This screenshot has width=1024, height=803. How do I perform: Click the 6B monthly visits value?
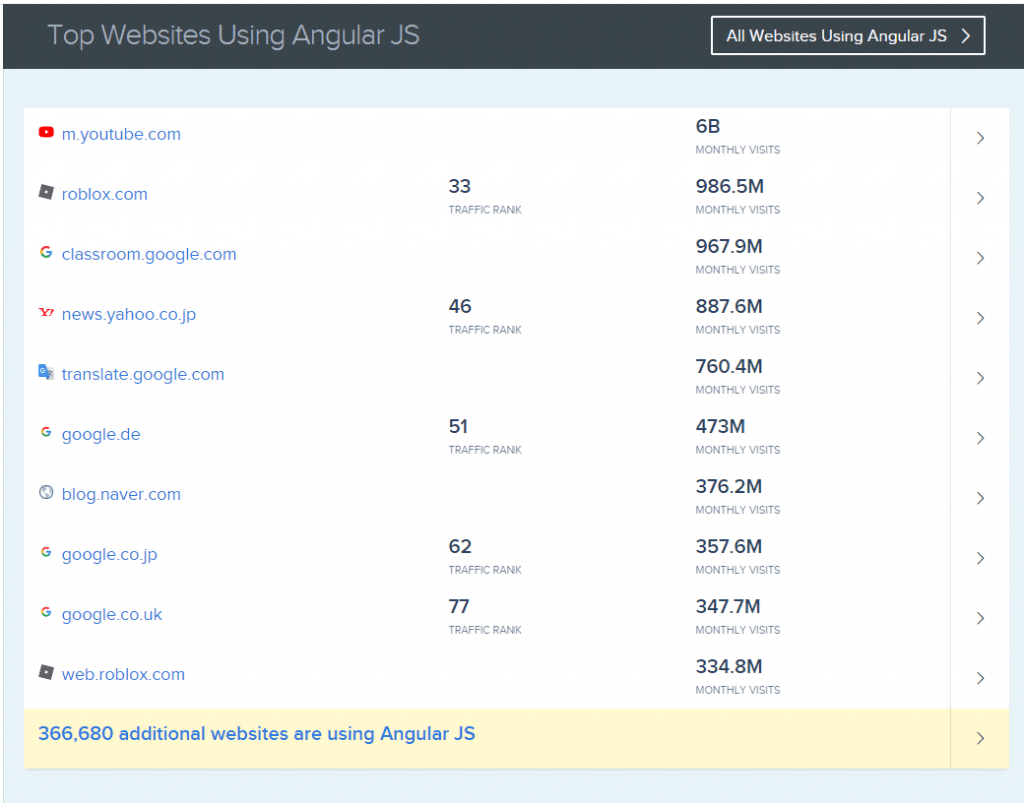click(x=708, y=127)
